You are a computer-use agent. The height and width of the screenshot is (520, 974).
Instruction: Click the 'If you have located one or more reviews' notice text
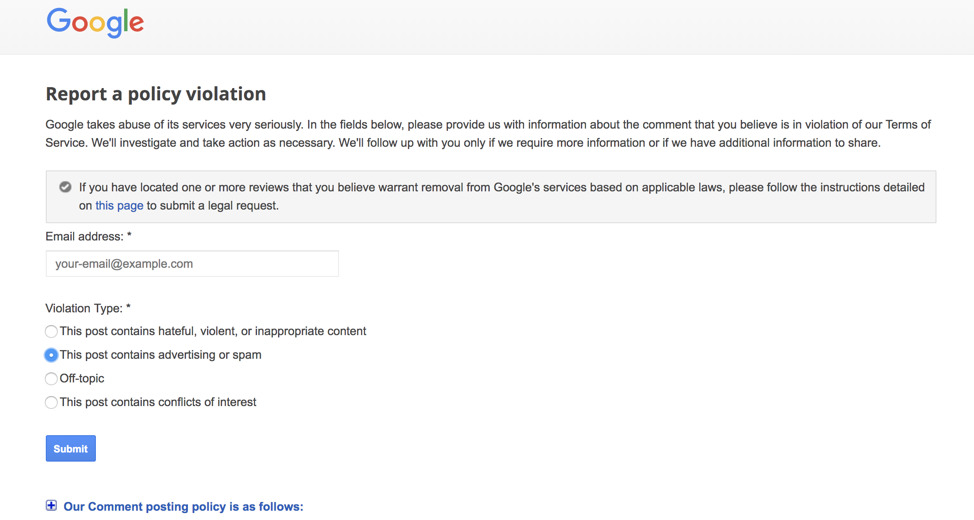point(501,196)
